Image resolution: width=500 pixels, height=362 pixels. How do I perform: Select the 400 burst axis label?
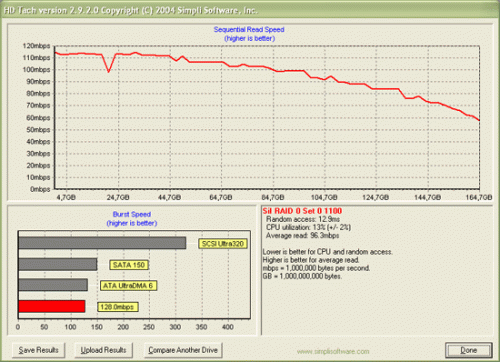[x=228, y=327]
